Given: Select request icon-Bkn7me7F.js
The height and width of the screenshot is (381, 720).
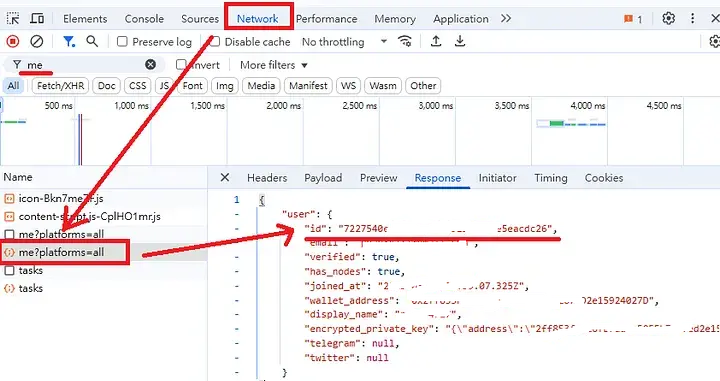Looking at the screenshot, I should [x=104, y=198].
